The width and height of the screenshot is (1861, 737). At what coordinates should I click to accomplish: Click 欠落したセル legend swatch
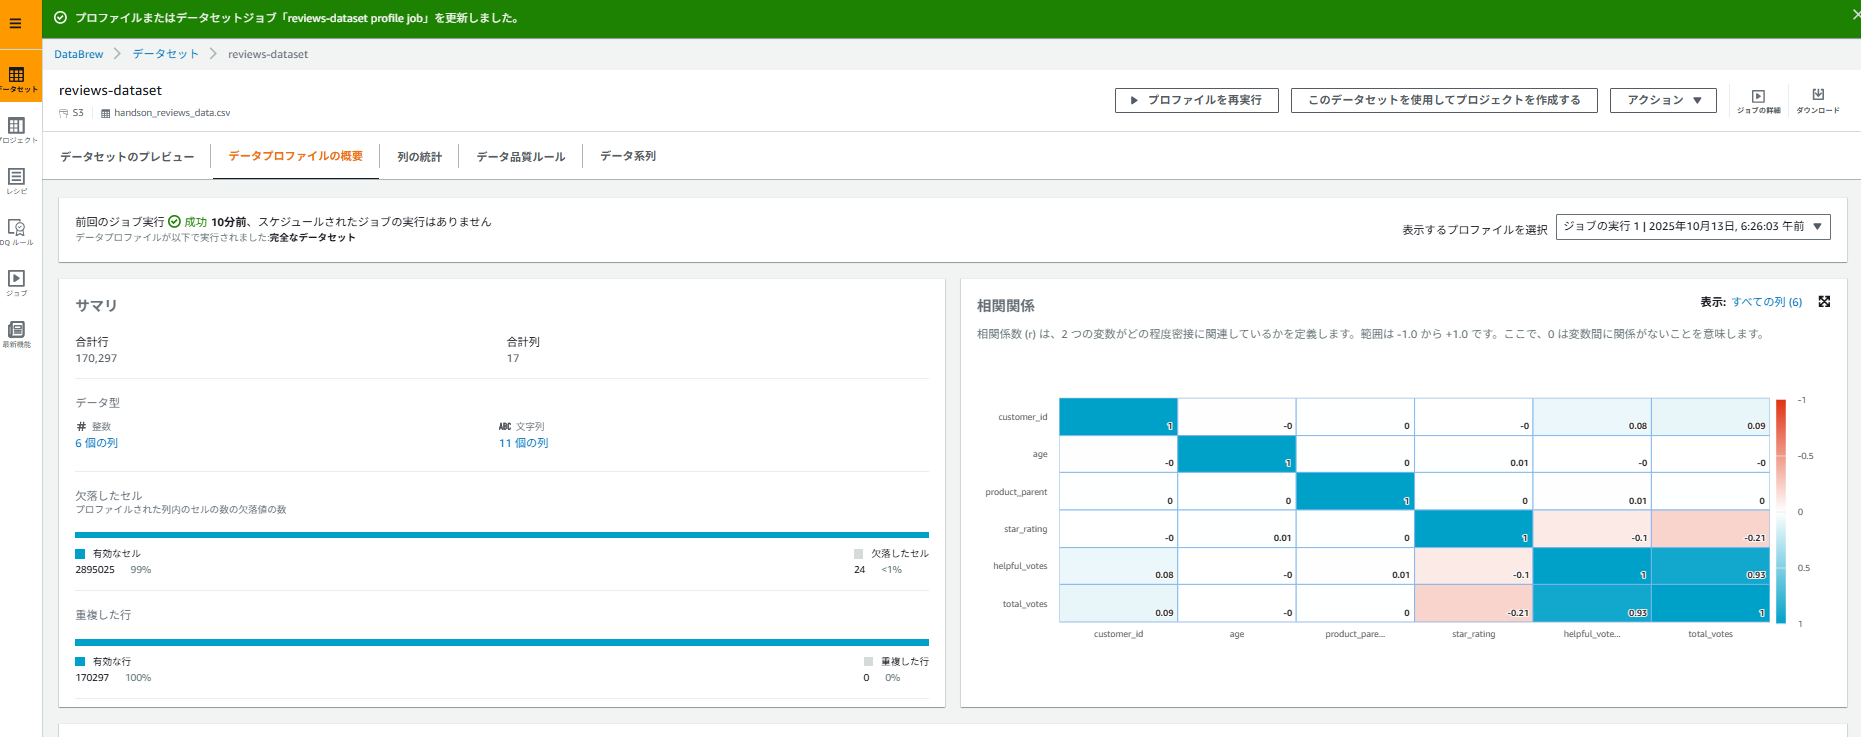coord(858,554)
